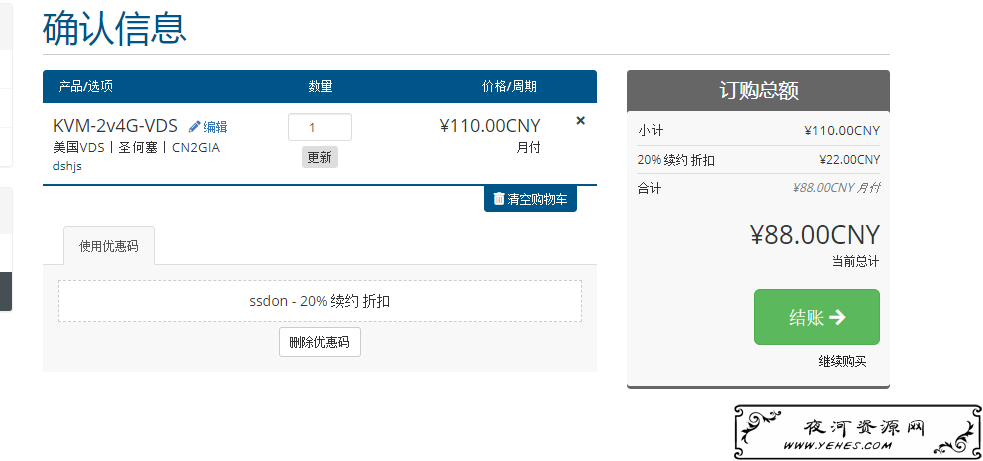The height and width of the screenshot is (461, 983).
Task: Click the applied ssdon promo code box
Action: click(320, 301)
